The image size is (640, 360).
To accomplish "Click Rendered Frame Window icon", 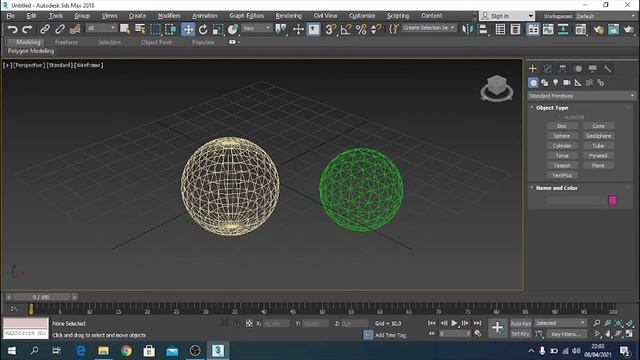I will [613, 29].
